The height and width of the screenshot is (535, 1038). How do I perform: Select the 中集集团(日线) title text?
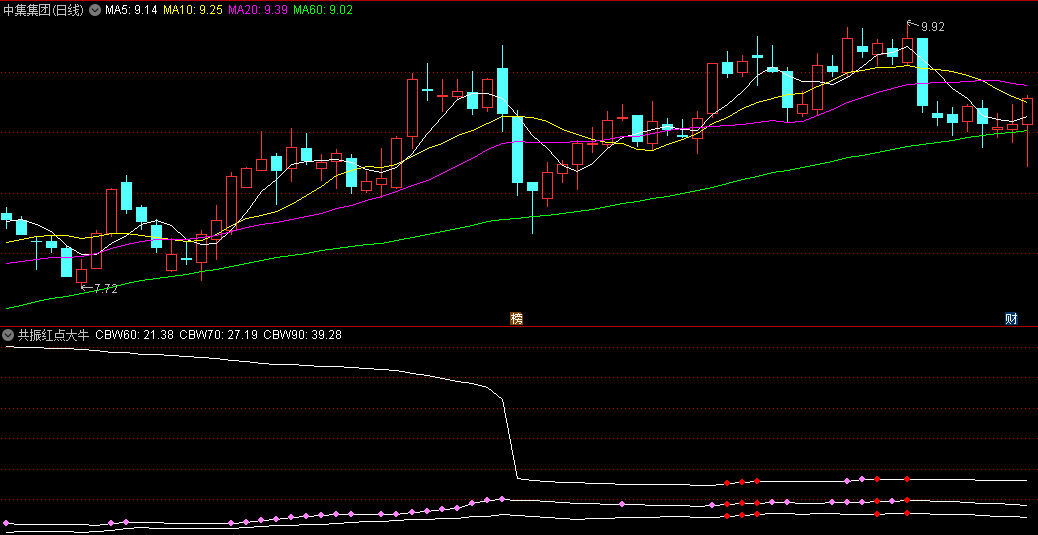44,10
